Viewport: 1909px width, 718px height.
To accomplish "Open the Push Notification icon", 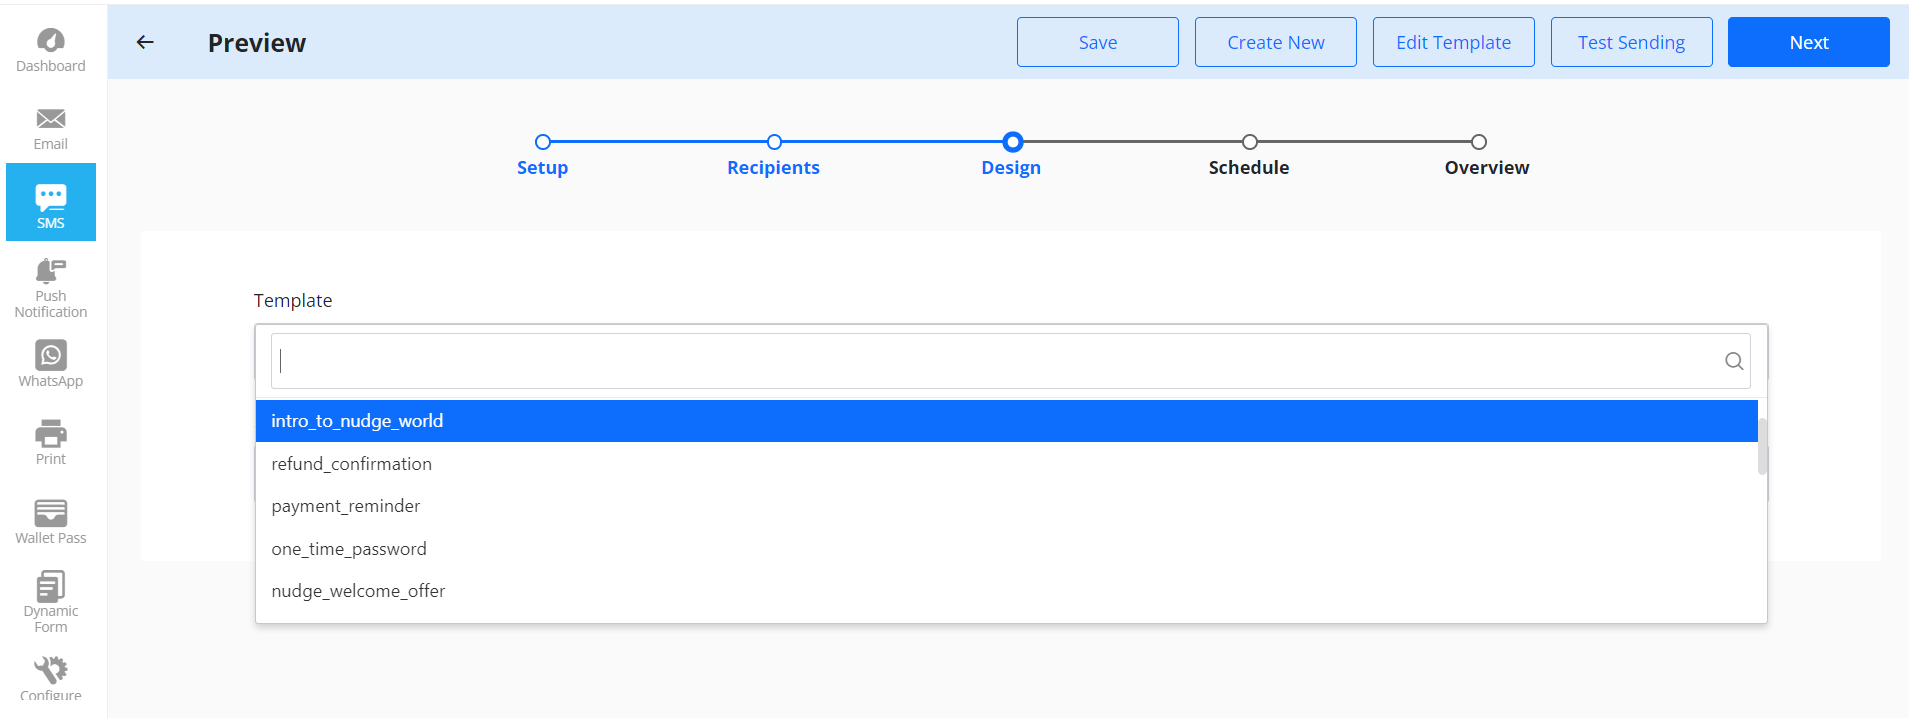I will pyautogui.click(x=51, y=271).
